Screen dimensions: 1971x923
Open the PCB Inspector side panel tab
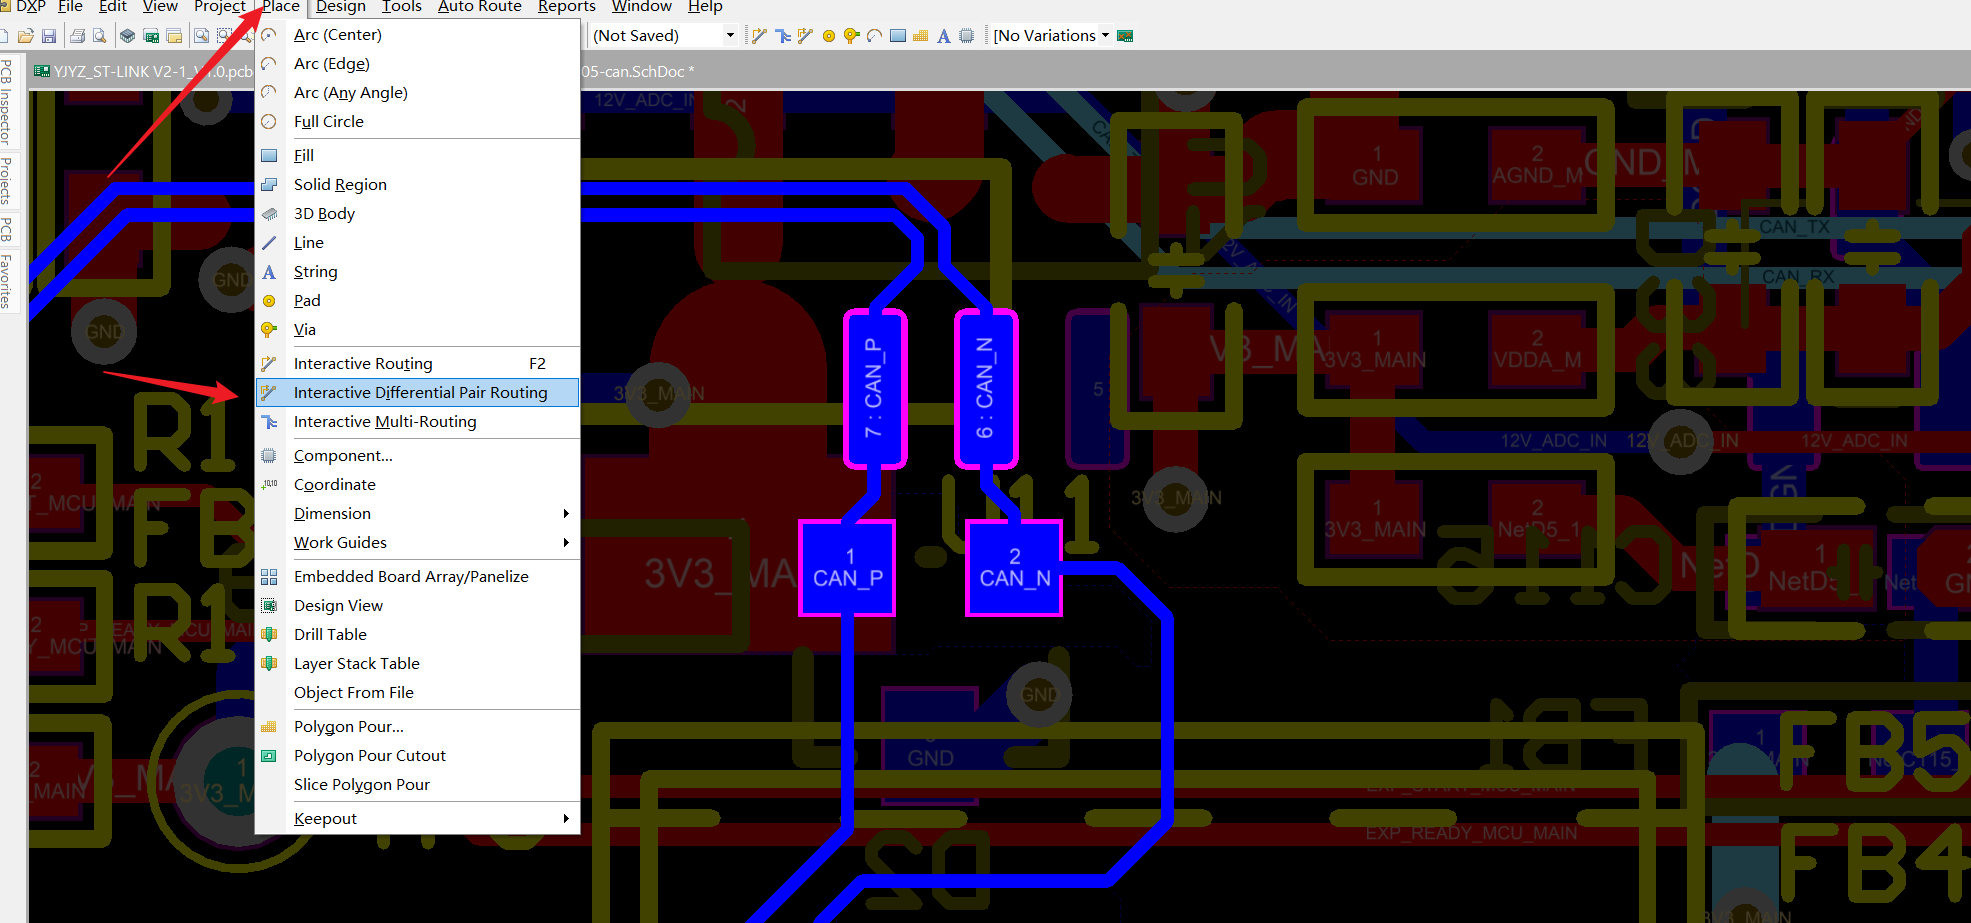[x=7, y=102]
